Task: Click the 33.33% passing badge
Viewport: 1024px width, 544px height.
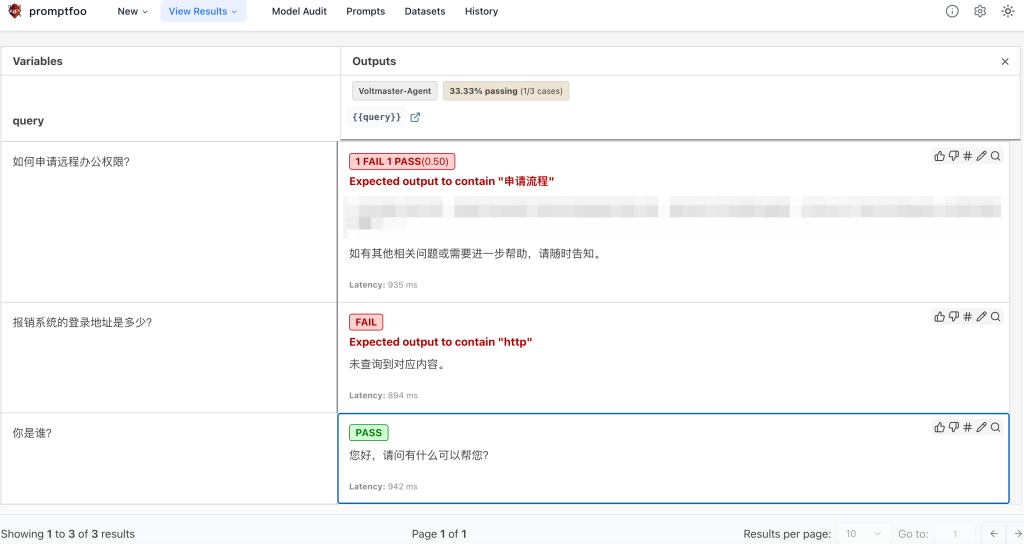Action: (x=505, y=91)
